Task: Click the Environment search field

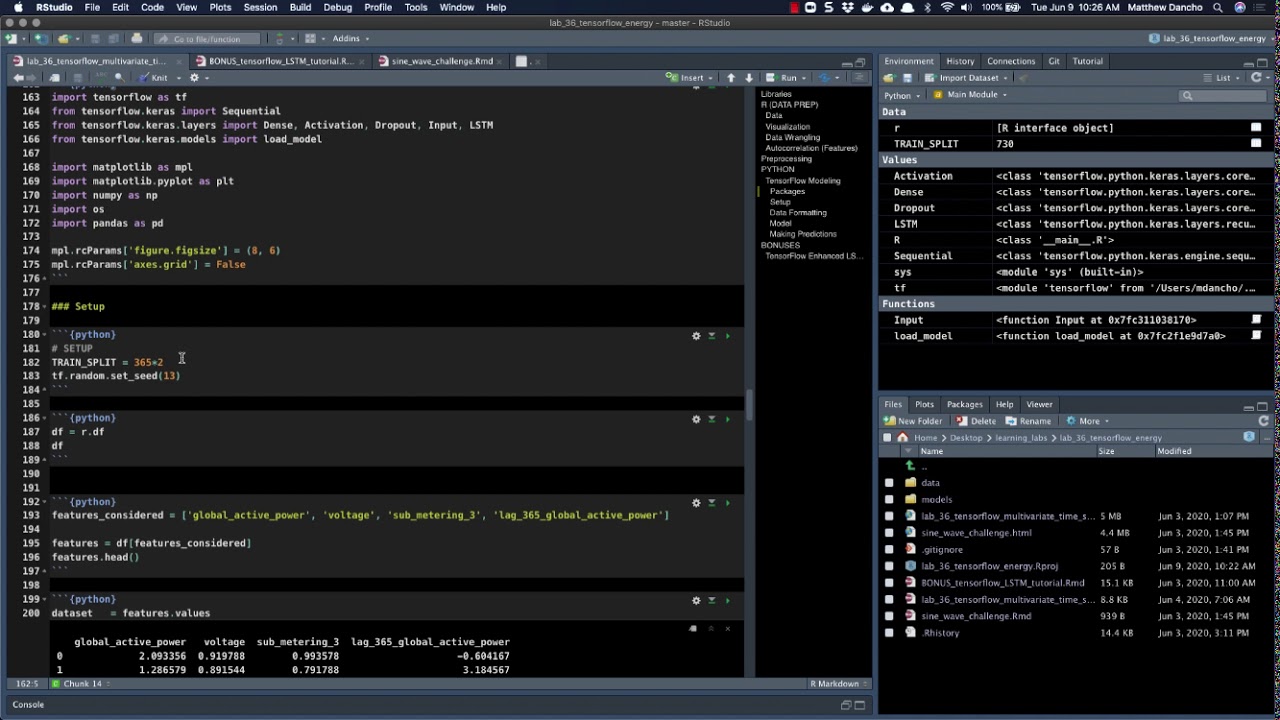Action: (1224, 95)
